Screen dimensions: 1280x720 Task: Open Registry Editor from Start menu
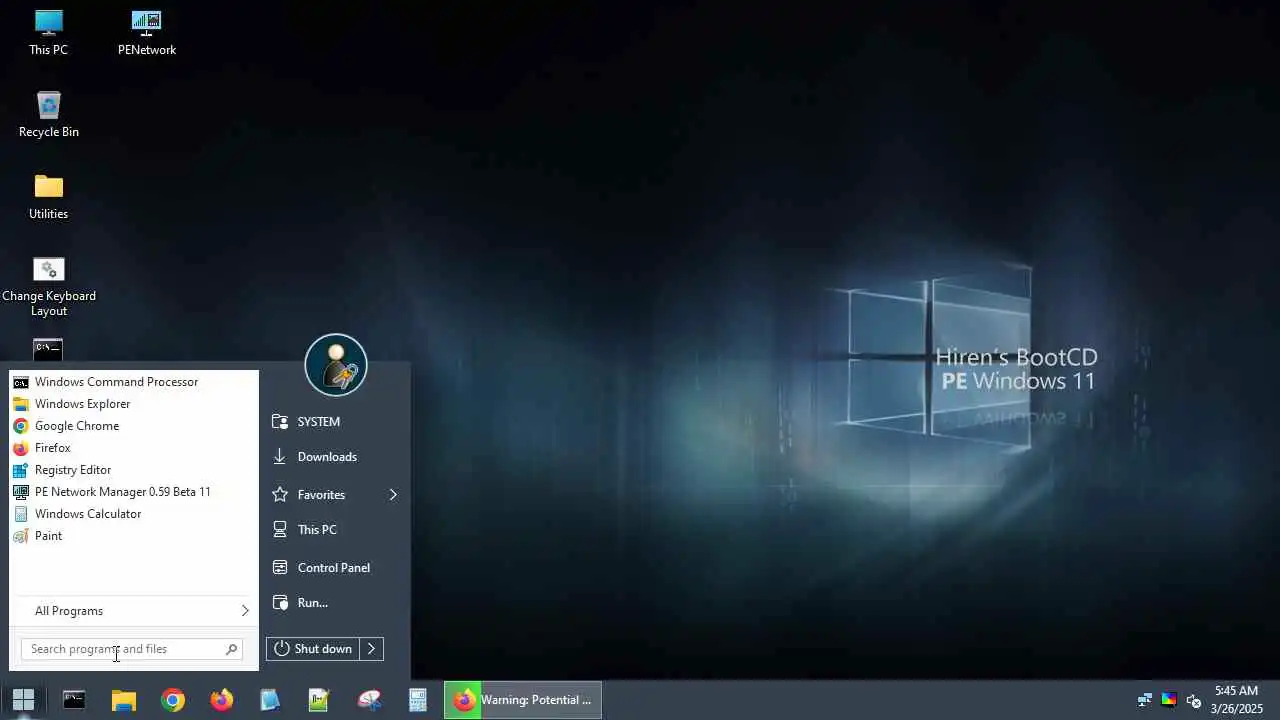133,470
